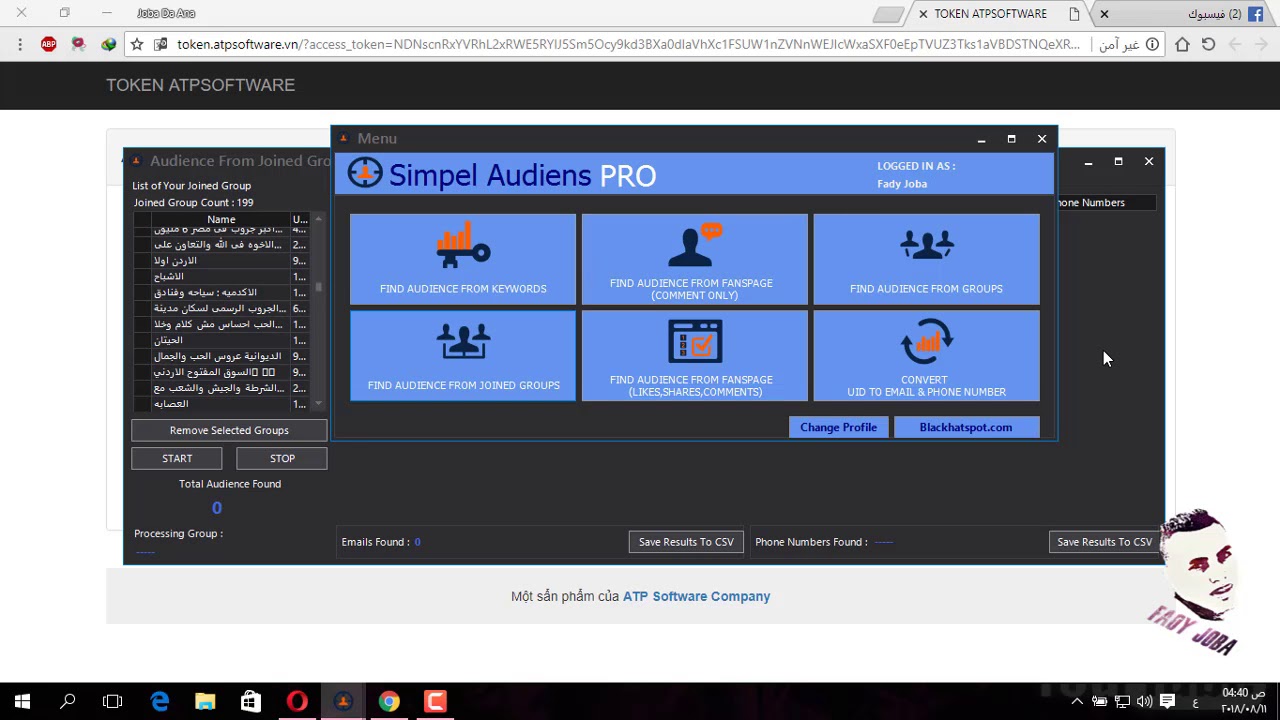The width and height of the screenshot is (1280, 720).
Task: Open a new browser tab
Action: pyautogui.click(x=888, y=14)
